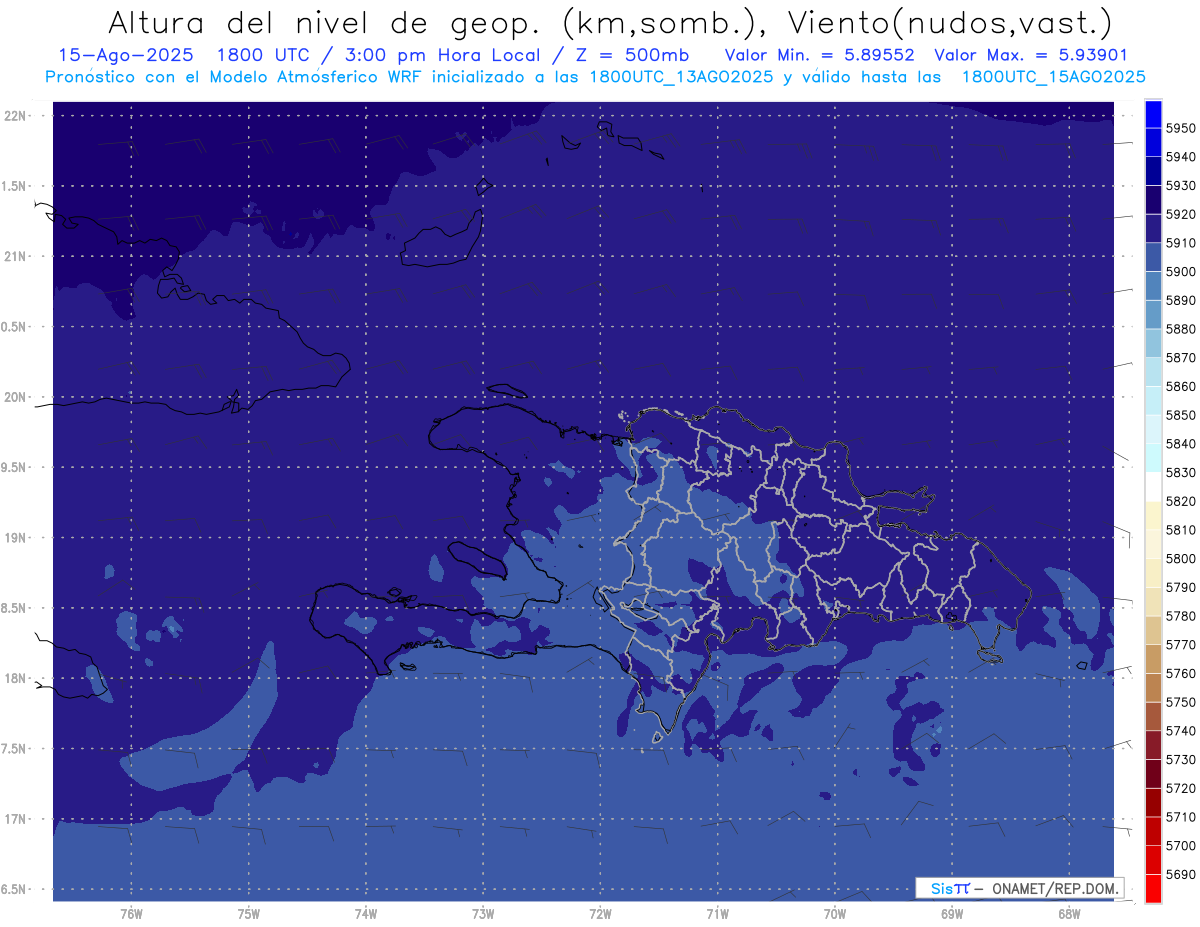Click the 75W longitude label
The width and height of the screenshot is (1200, 927).
point(249,914)
